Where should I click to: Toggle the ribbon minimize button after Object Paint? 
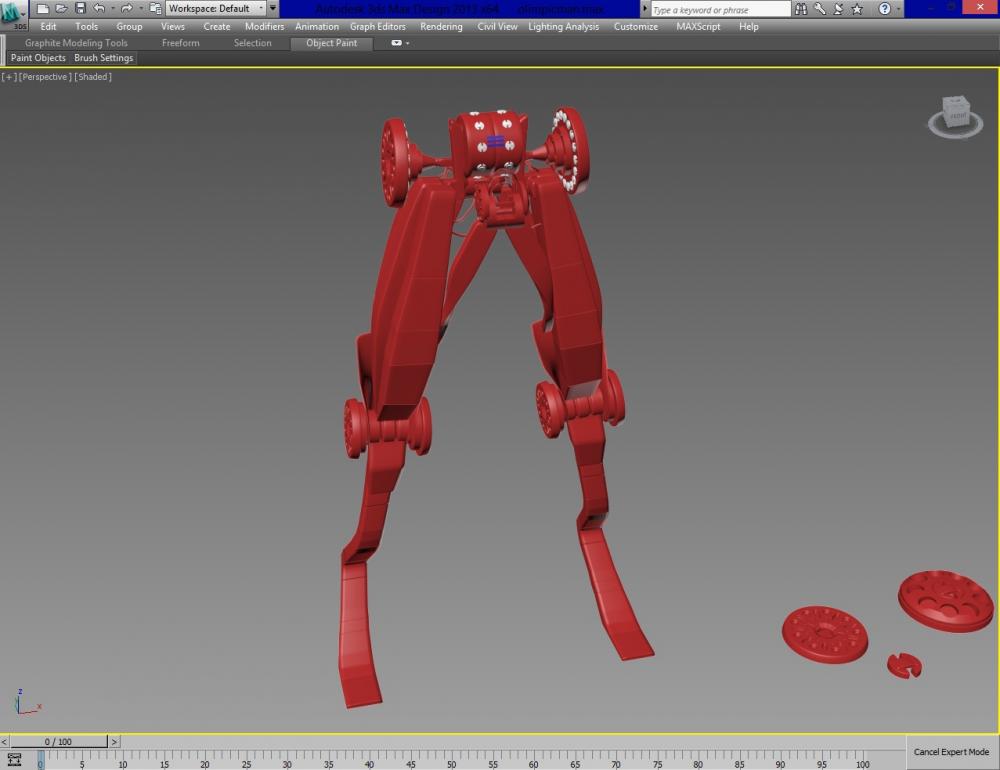tap(397, 43)
